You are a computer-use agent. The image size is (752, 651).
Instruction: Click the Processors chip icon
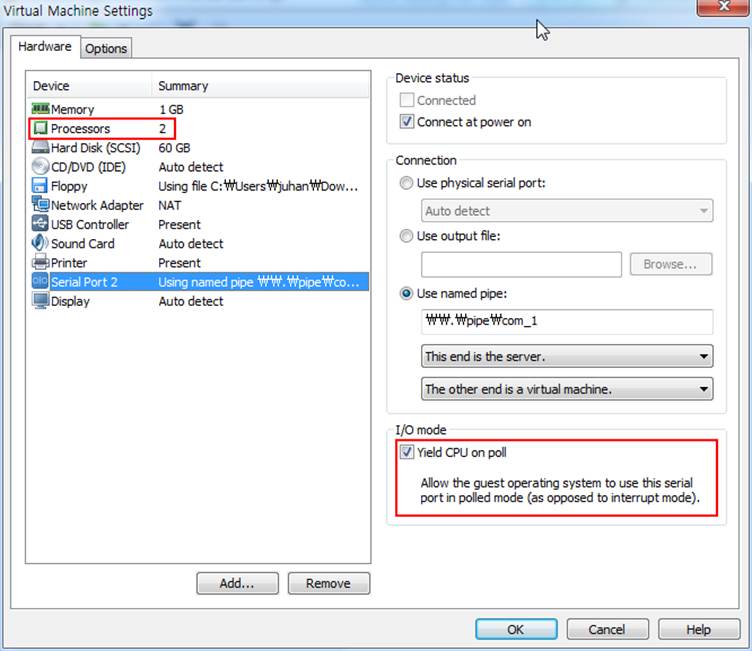40,128
